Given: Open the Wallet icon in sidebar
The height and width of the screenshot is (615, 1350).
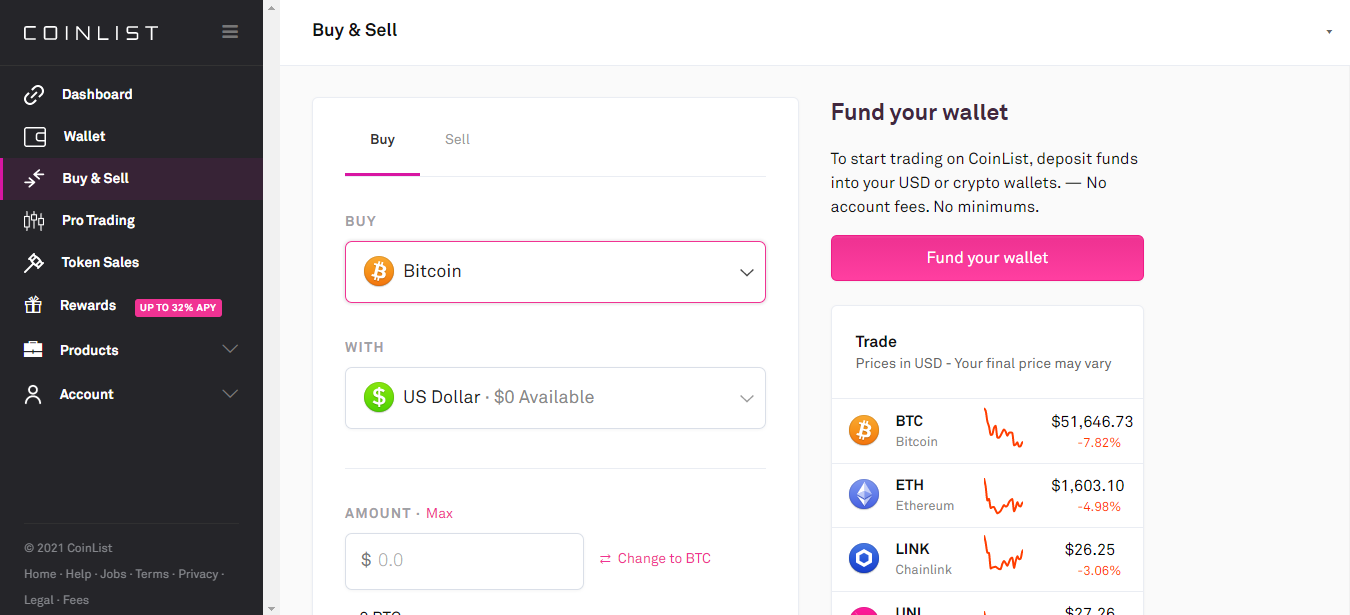Looking at the screenshot, I should click(34, 137).
